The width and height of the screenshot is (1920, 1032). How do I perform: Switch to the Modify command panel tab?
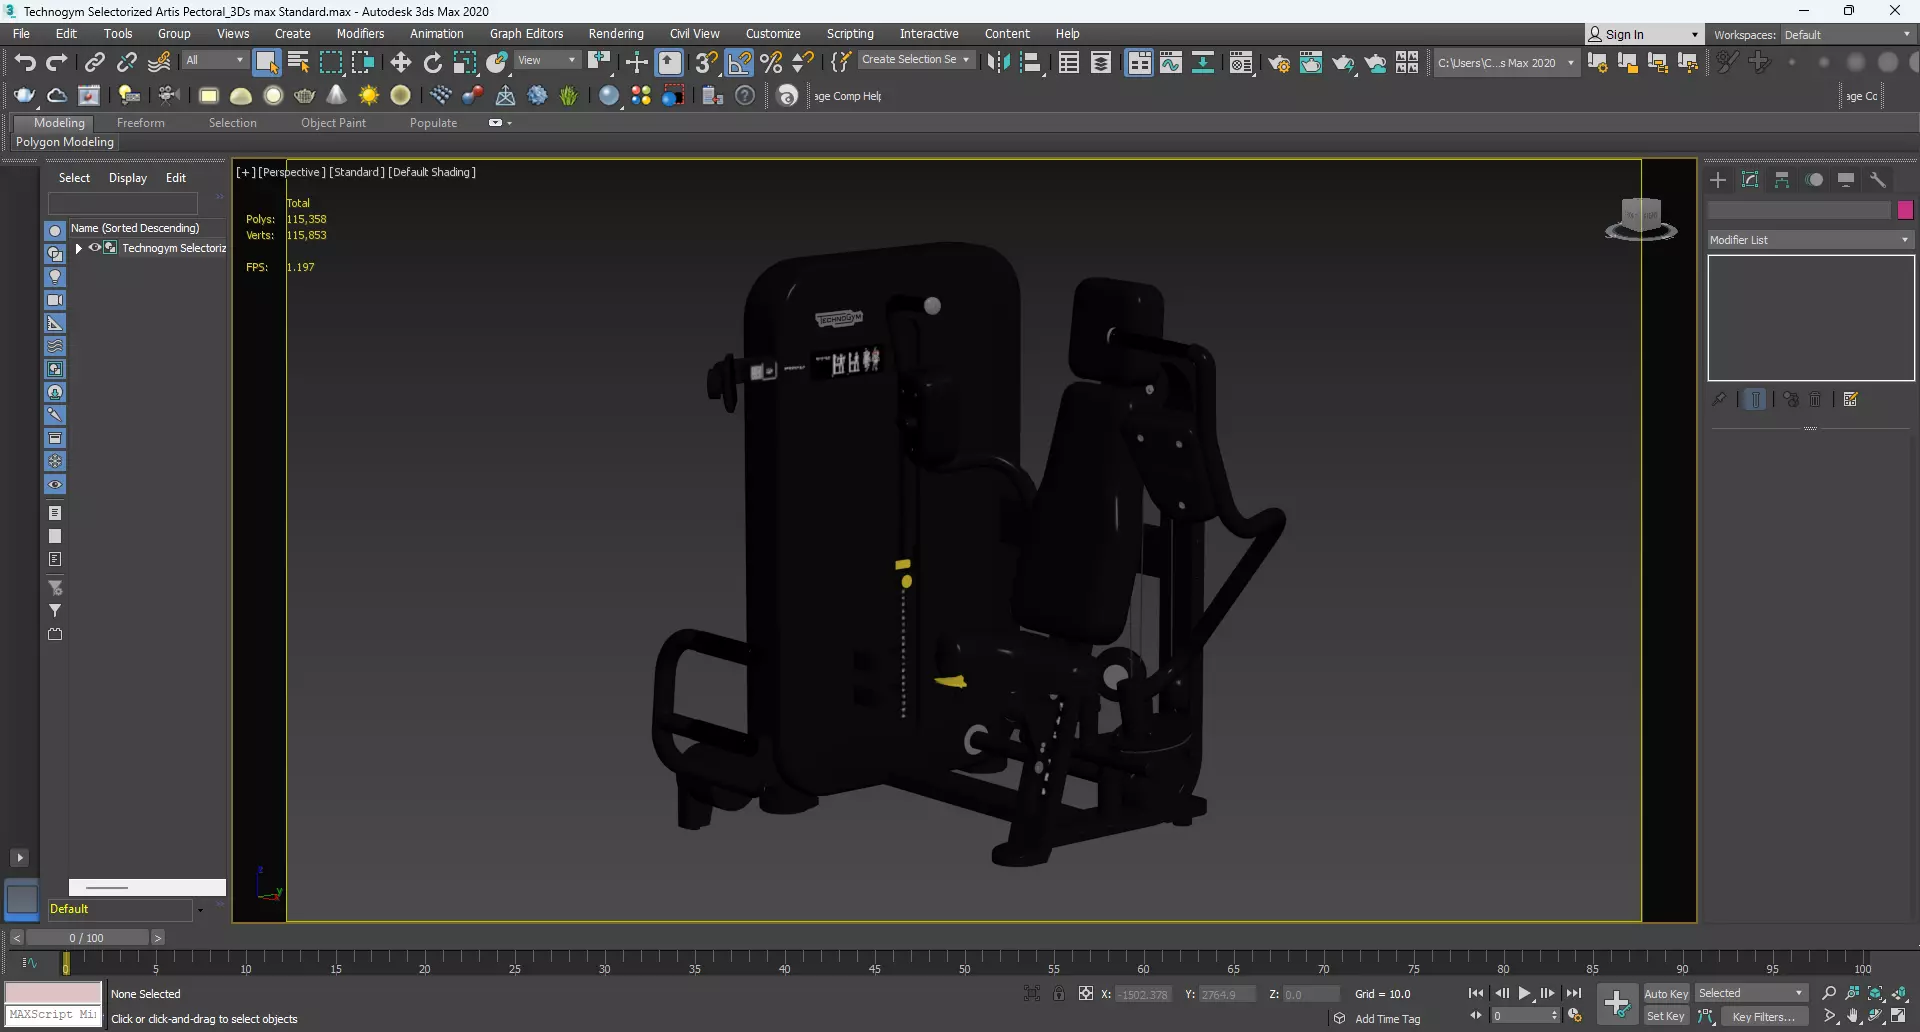pos(1750,180)
